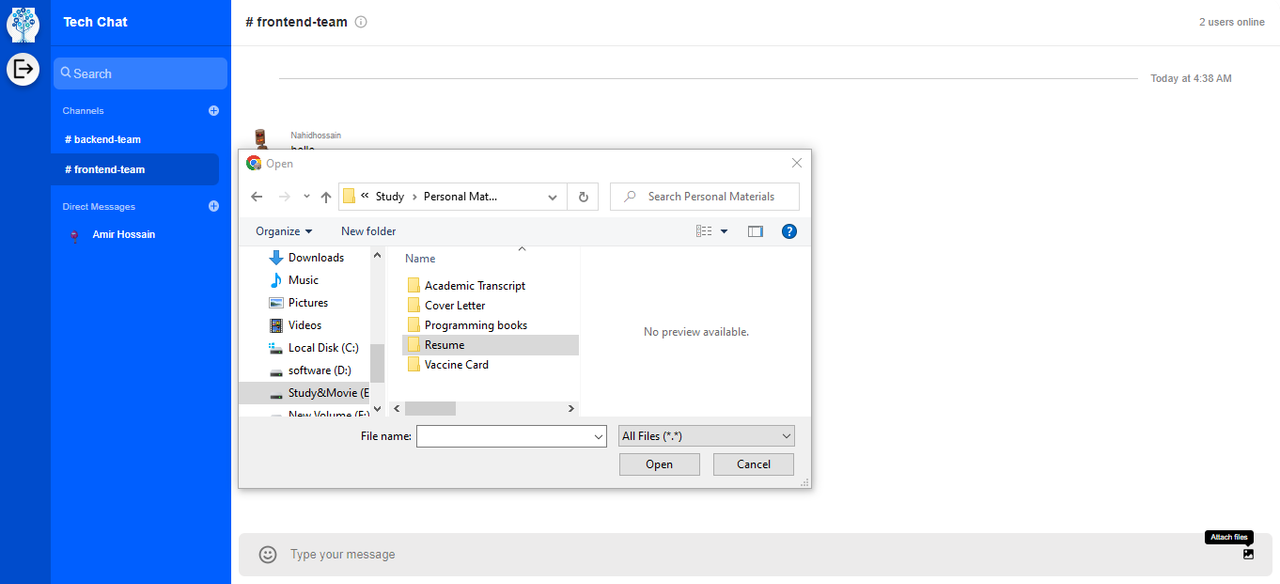Cancel the Open dialog
Viewport: 1280px width, 584px height.
coord(754,464)
